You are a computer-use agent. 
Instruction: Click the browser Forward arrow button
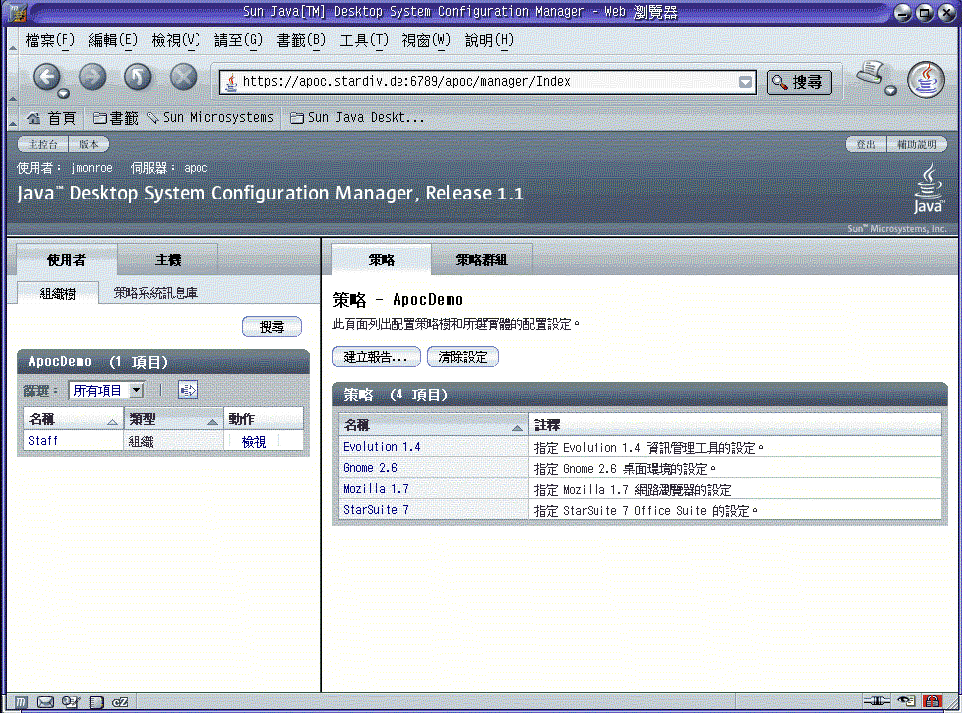pos(93,77)
